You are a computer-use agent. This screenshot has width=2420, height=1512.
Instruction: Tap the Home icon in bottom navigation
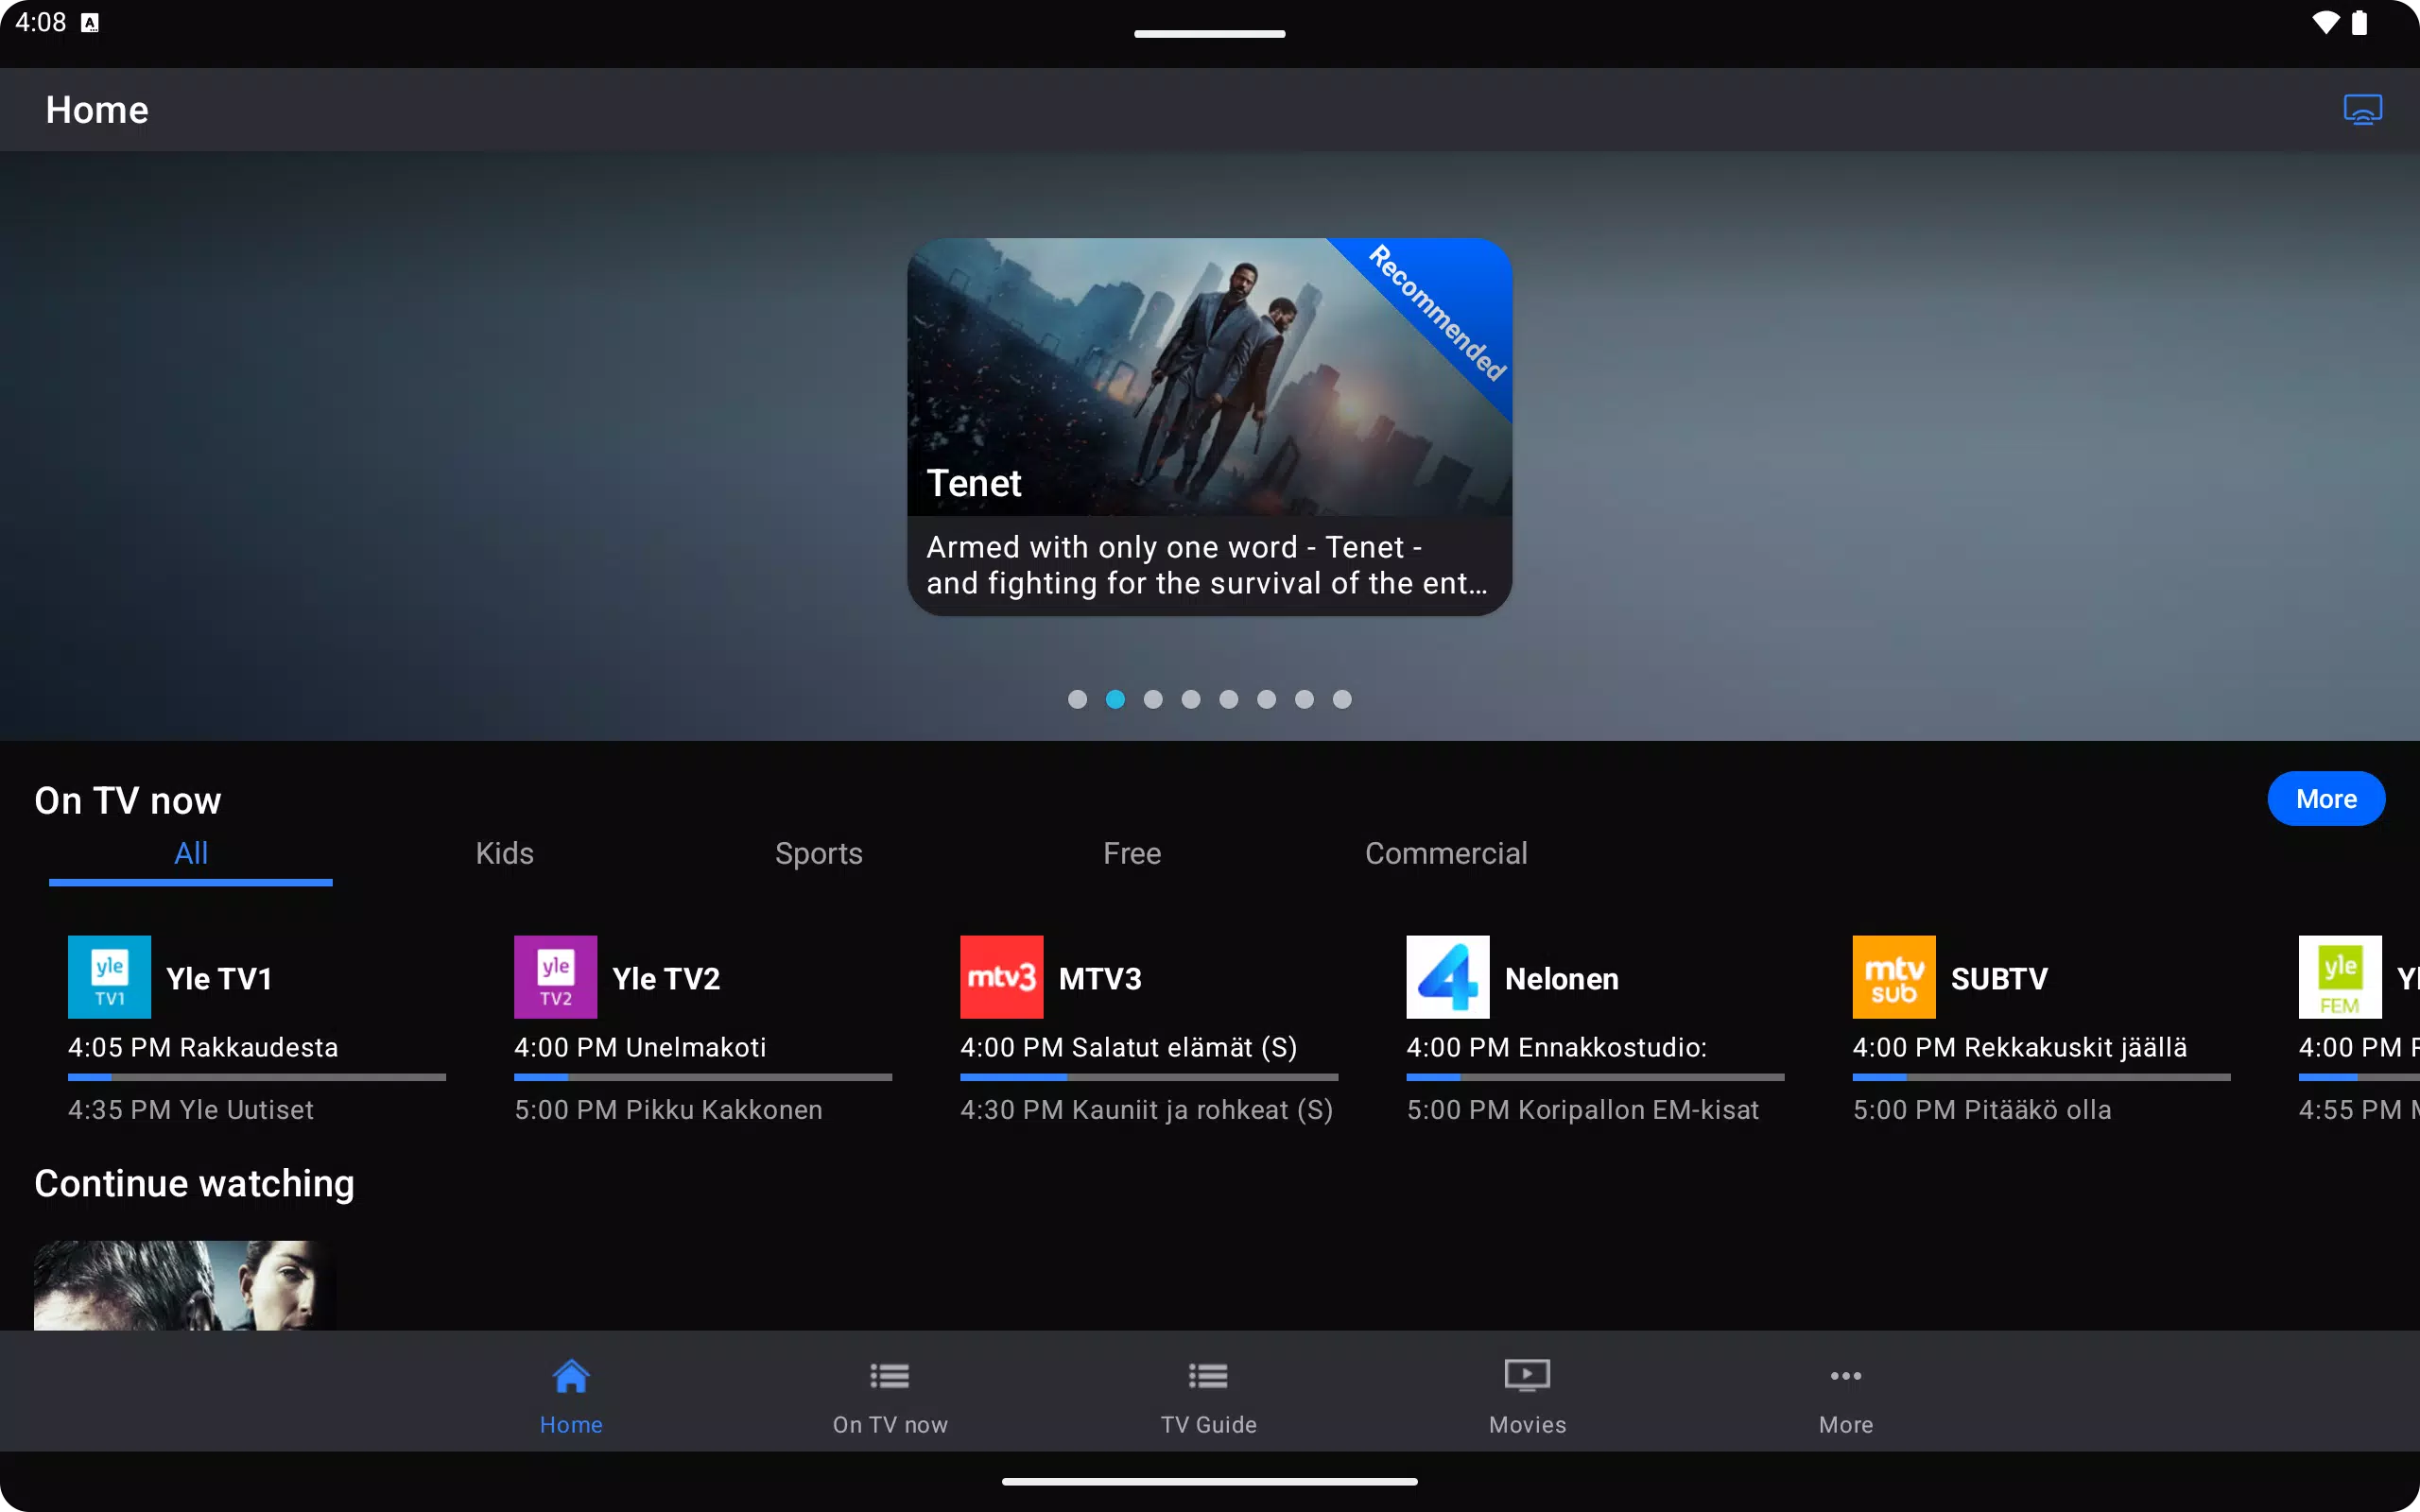click(x=571, y=1376)
